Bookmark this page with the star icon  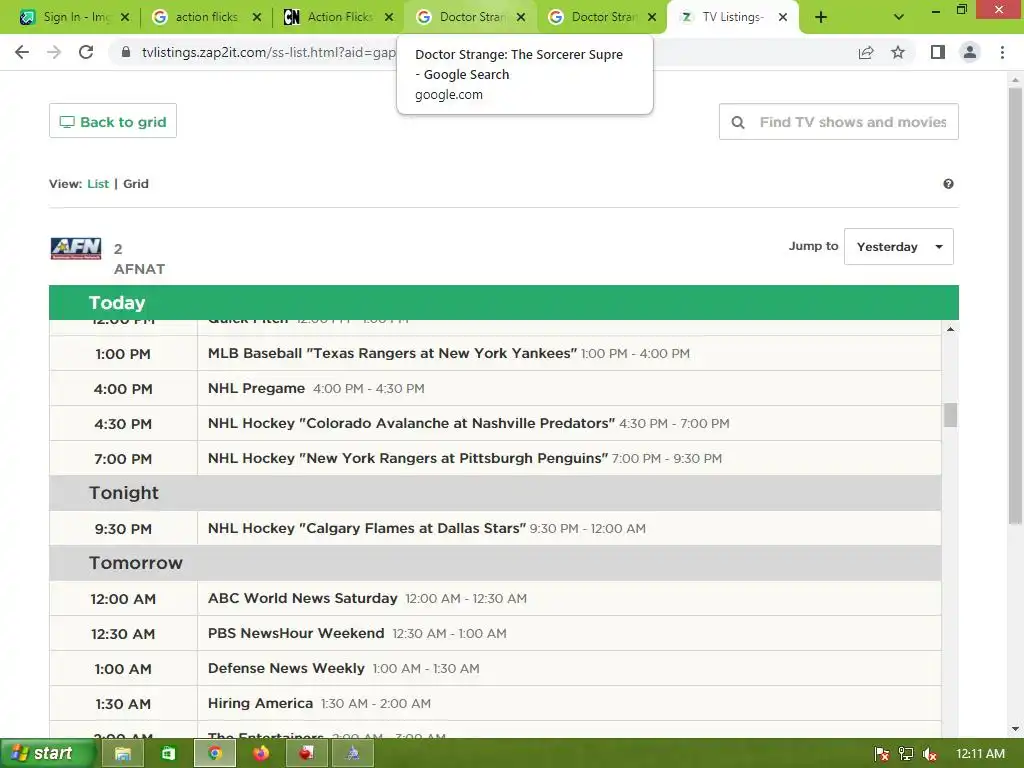point(898,52)
